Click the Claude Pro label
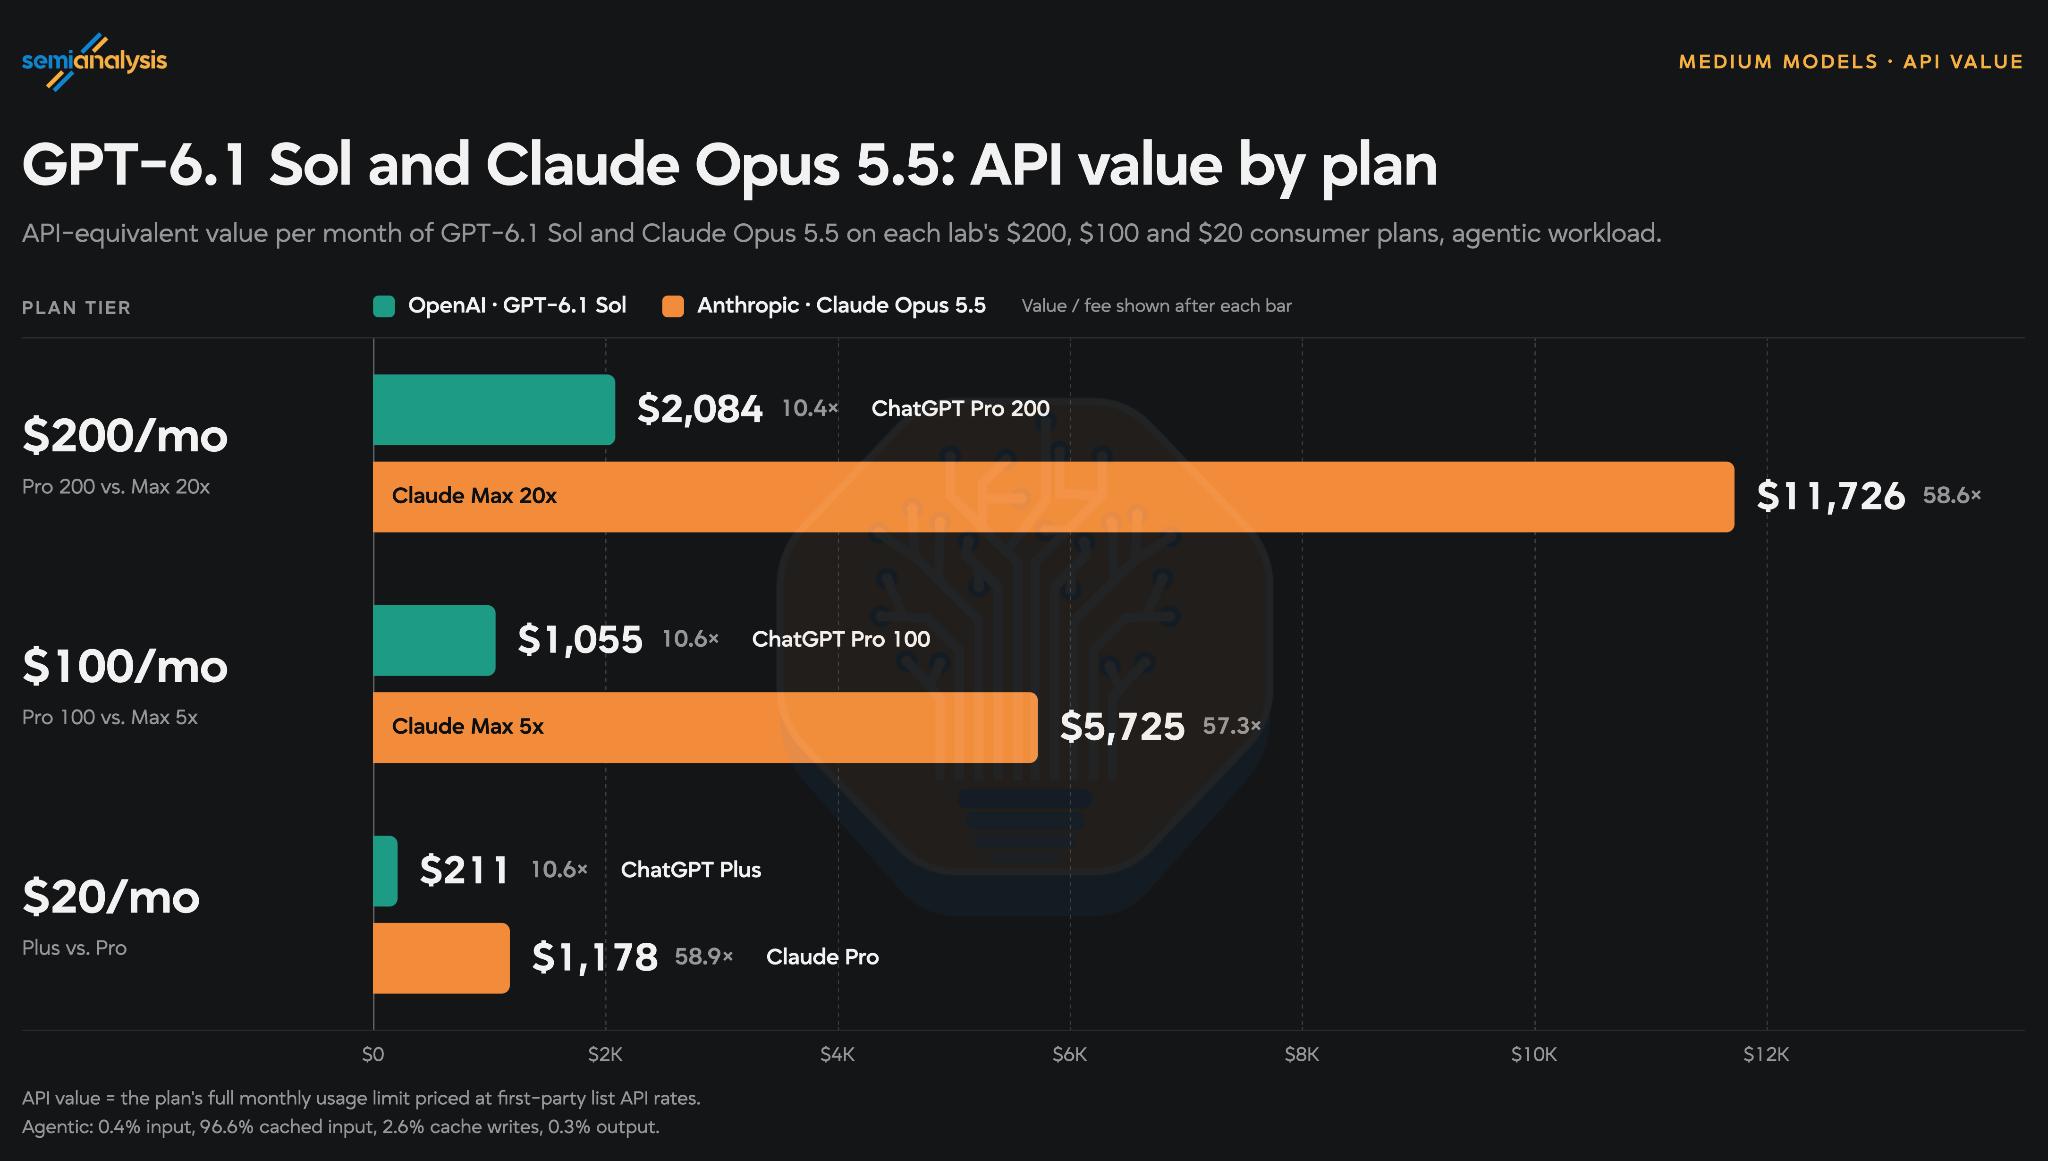The height and width of the screenshot is (1161, 2048). pyautogui.click(x=822, y=957)
